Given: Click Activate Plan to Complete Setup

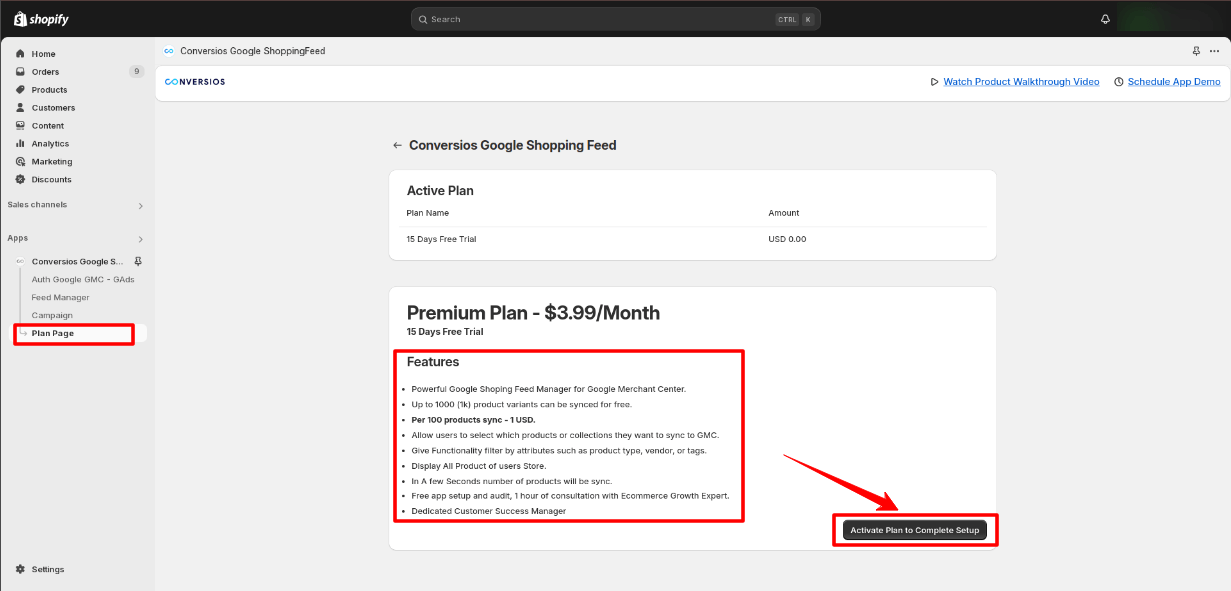Looking at the screenshot, I should (915, 530).
